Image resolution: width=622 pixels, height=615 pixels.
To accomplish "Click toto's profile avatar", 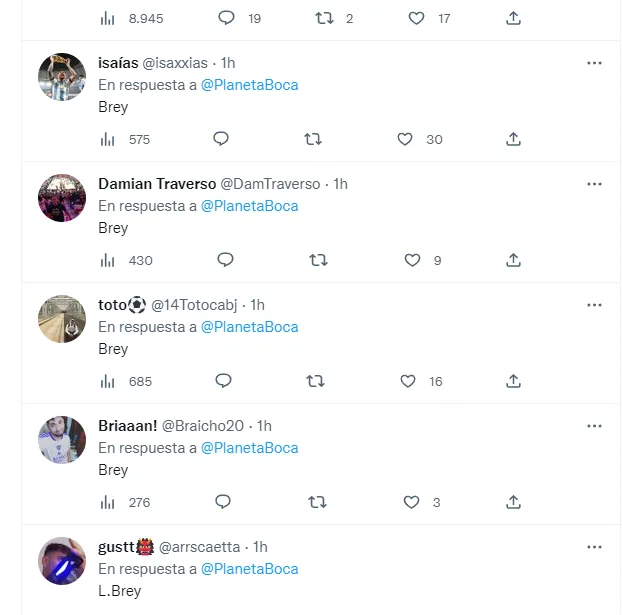I will [x=62, y=319].
